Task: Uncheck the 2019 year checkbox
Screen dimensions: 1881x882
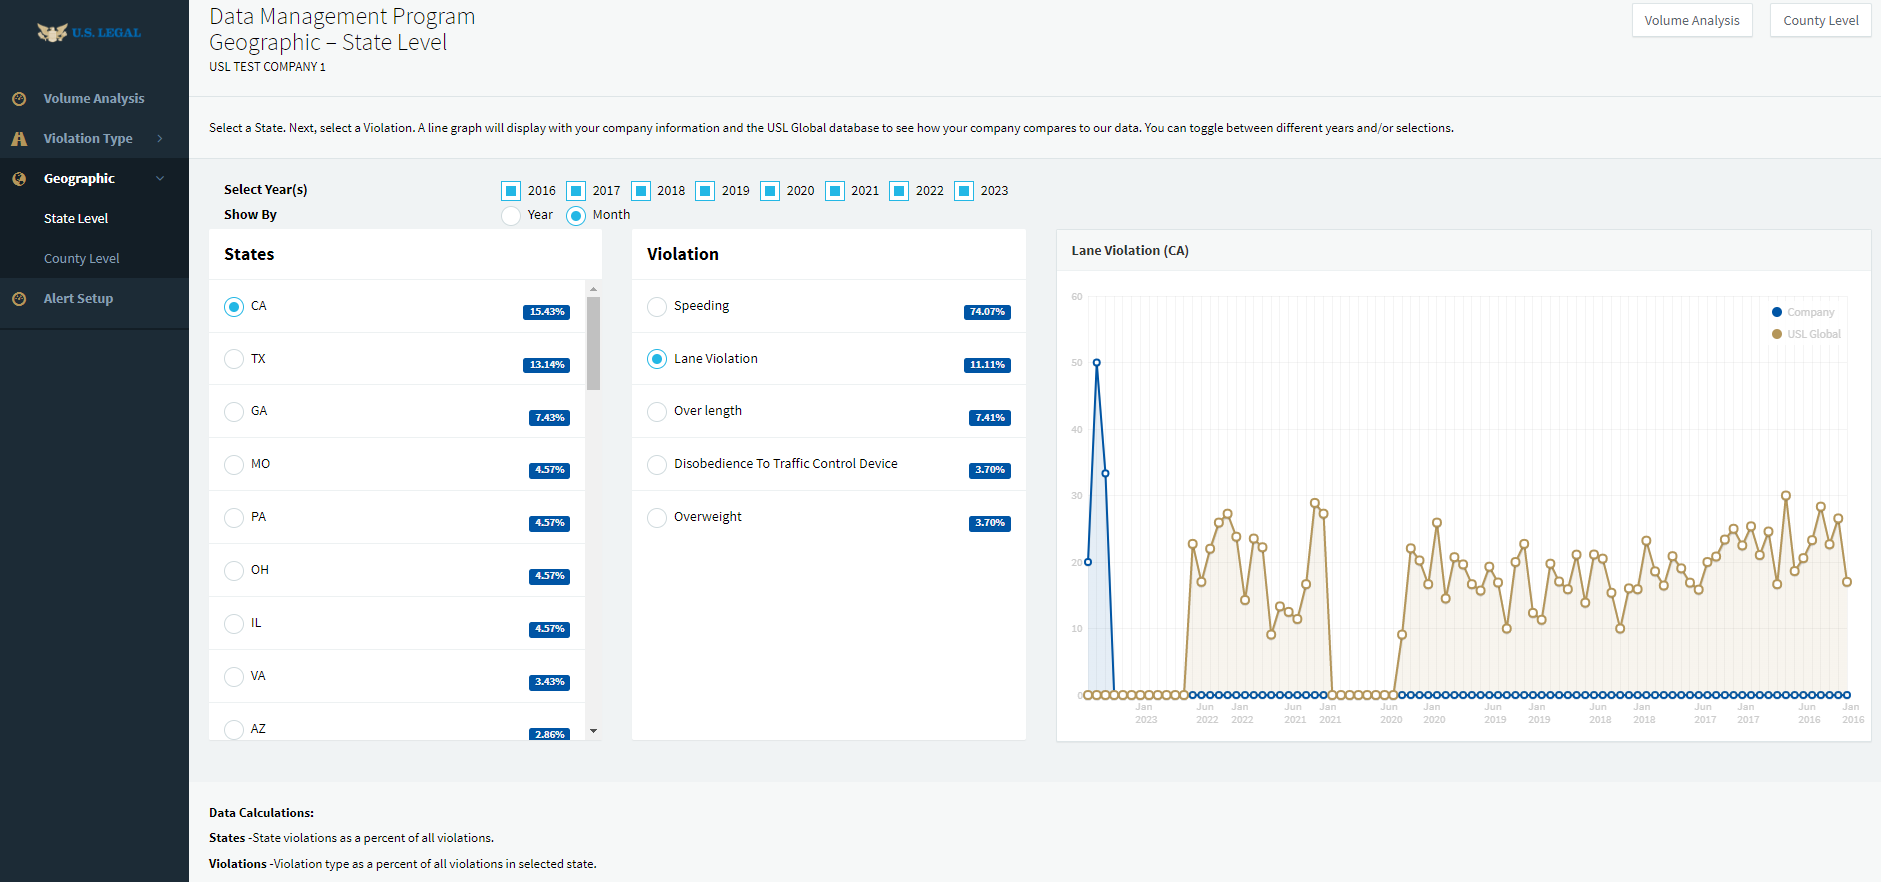Action: [705, 191]
